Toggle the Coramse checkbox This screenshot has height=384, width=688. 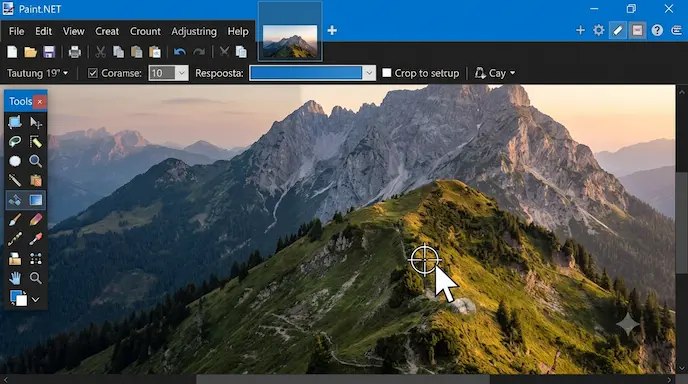93,73
